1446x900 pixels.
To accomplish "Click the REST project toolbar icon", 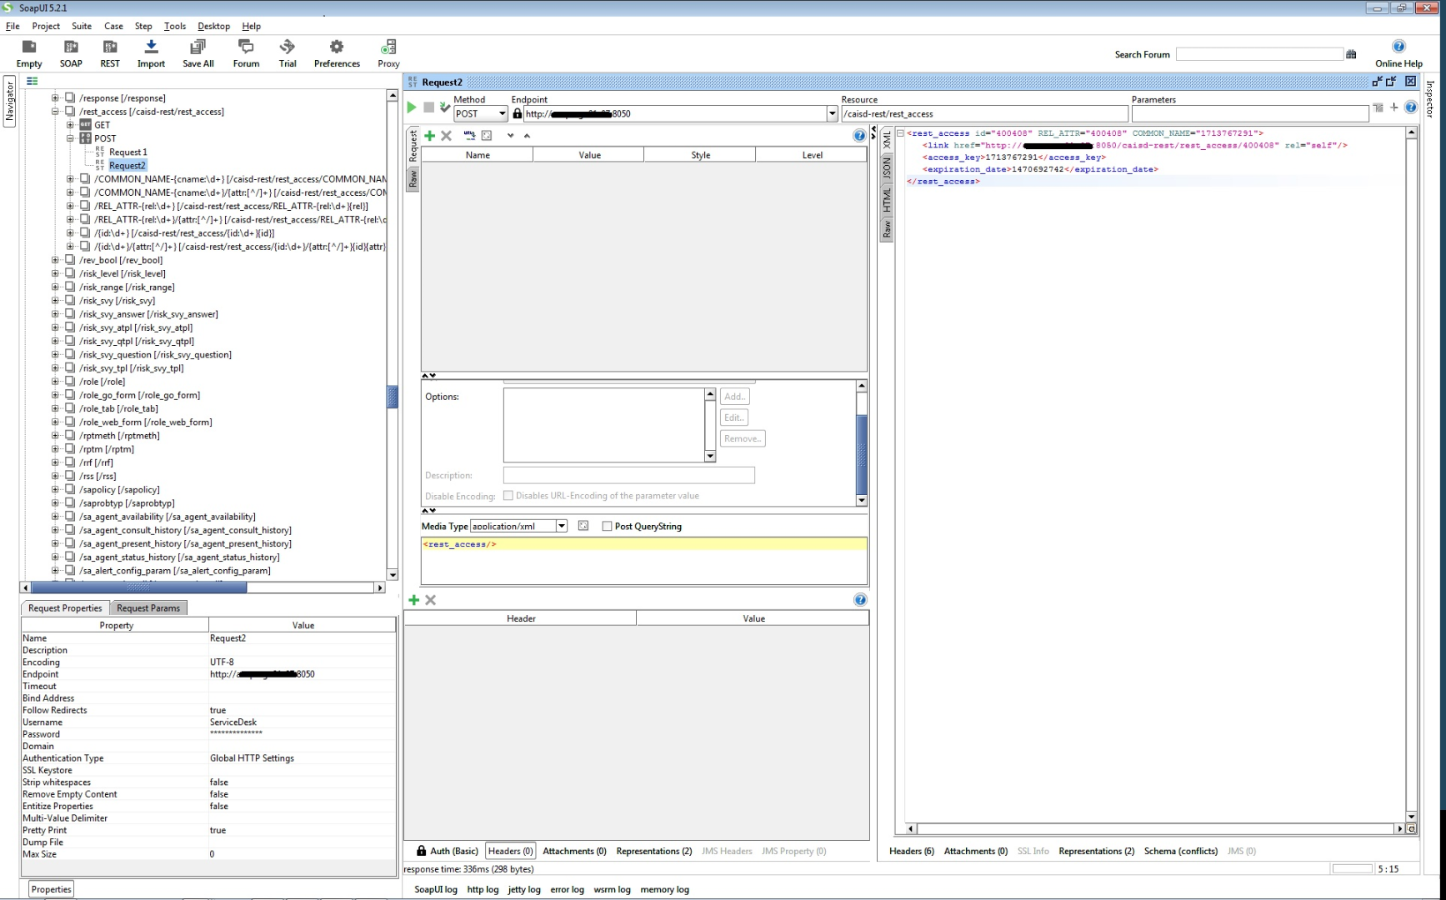I will (x=110, y=47).
